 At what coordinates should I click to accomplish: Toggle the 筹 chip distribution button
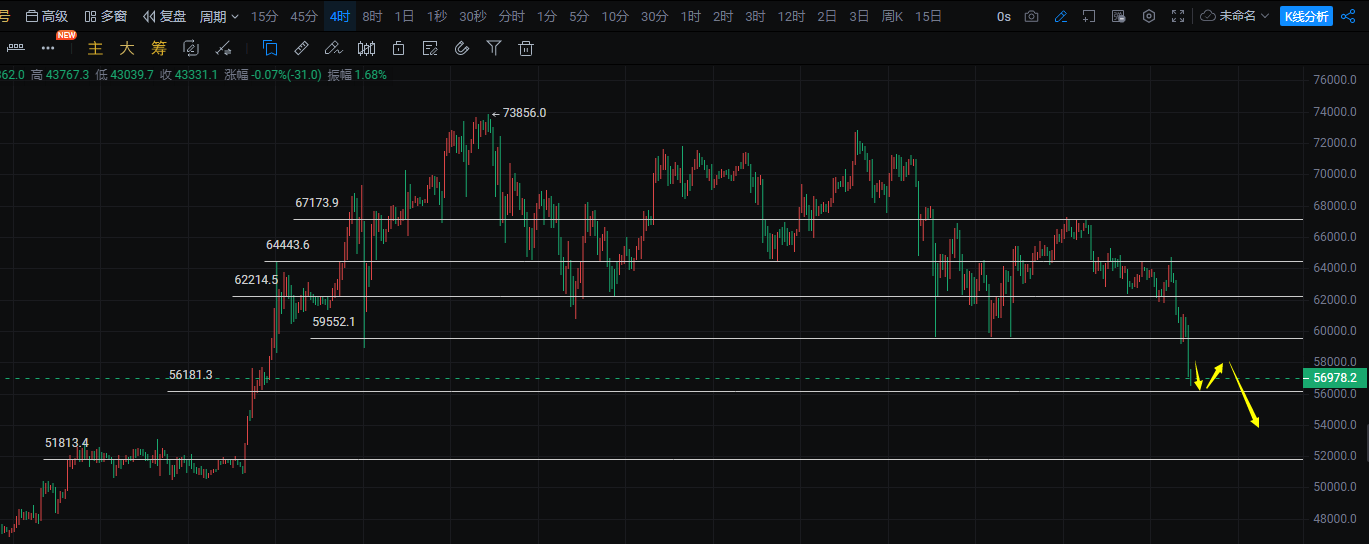159,48
